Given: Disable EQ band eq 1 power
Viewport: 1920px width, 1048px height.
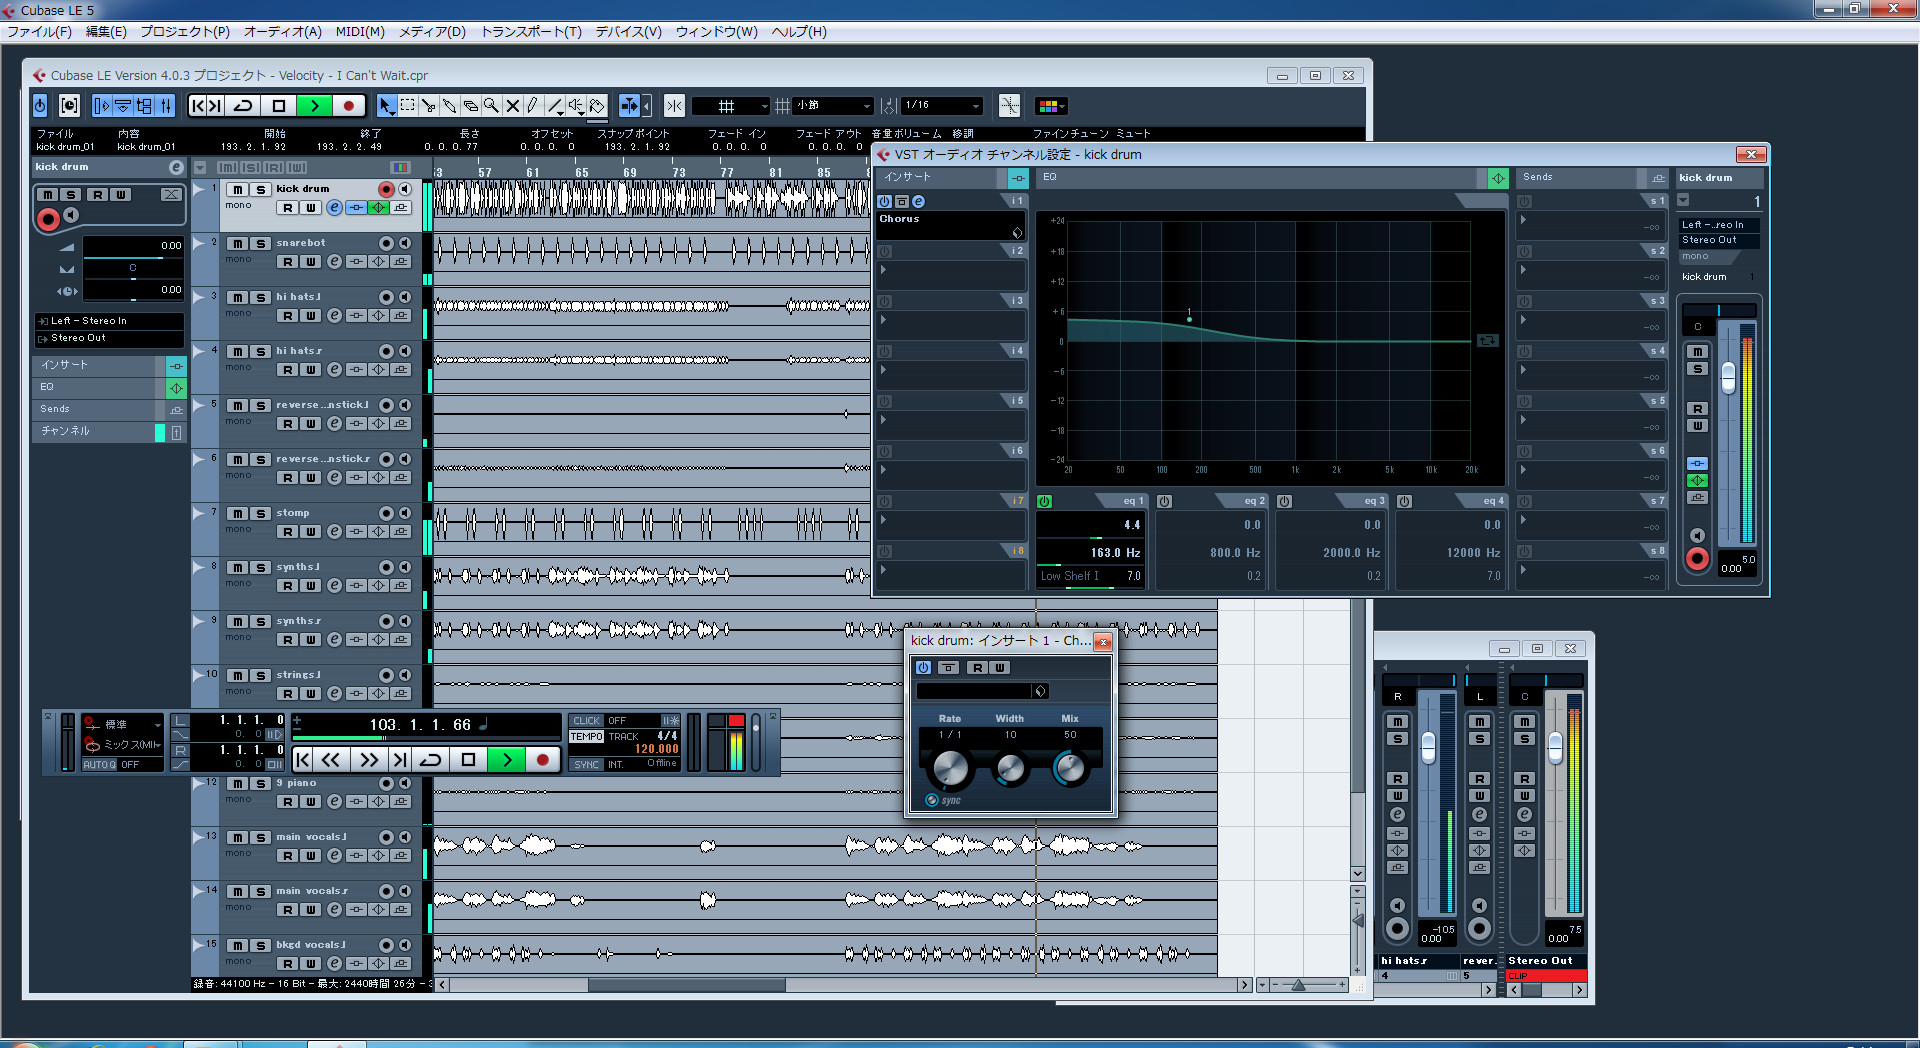Looking at the screenshot, I should click(1045, 501).
